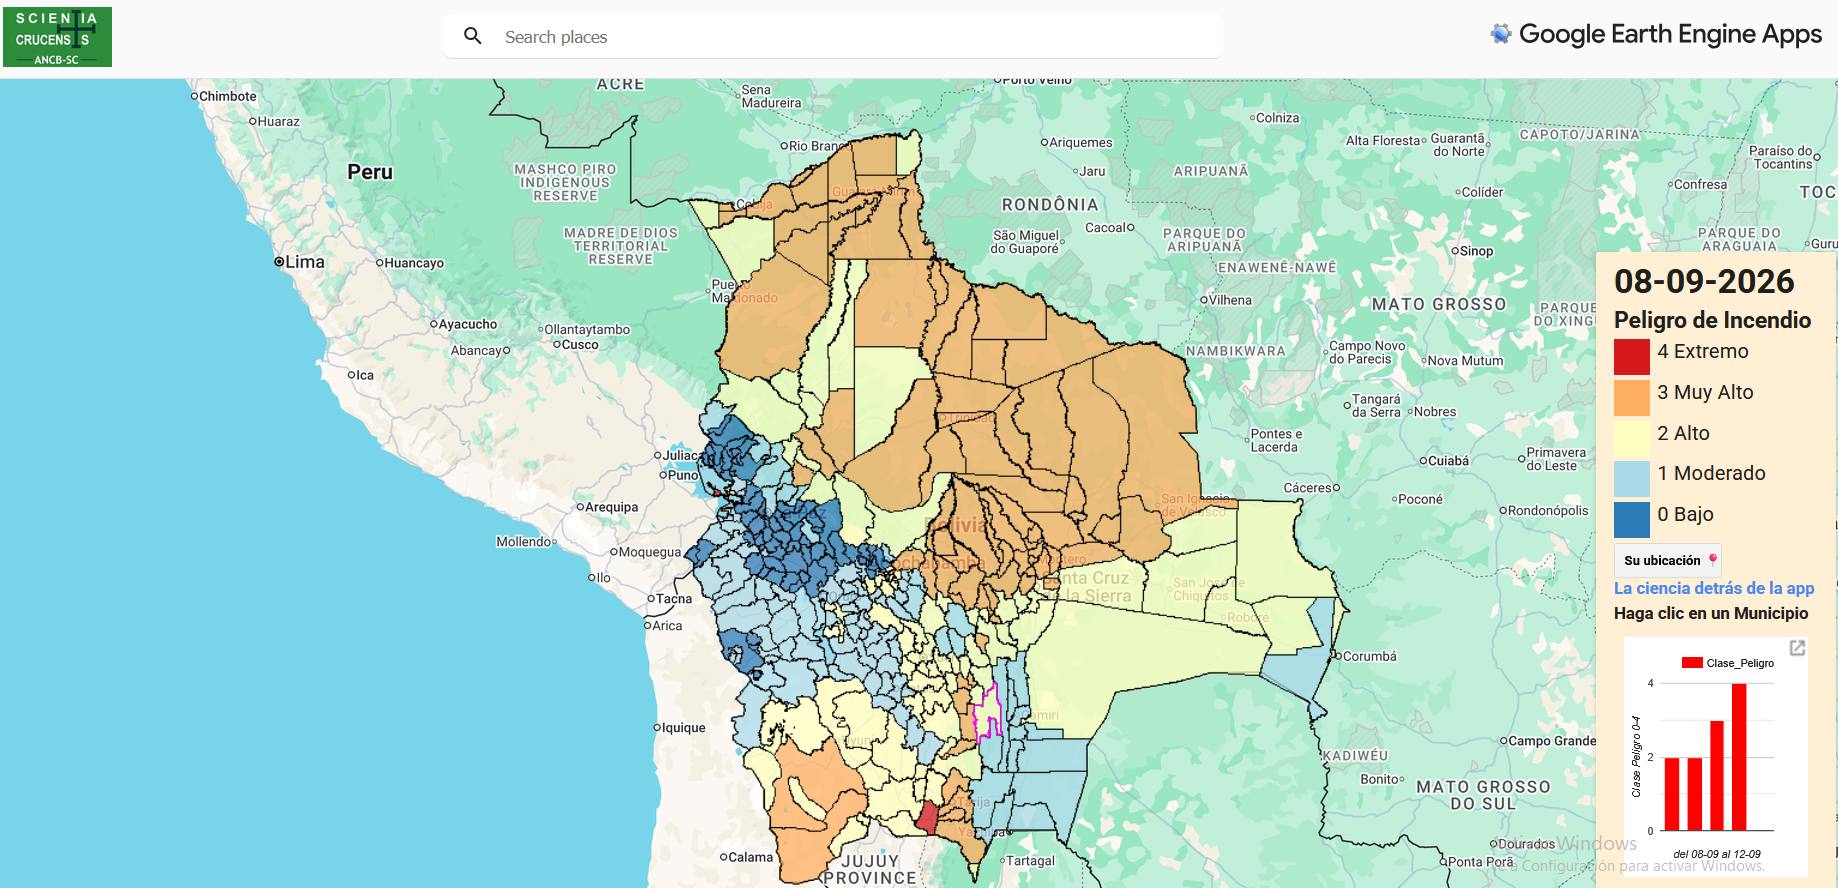This screenshot has height=888, width=1838.
Task: Click the MATO GROSSO DO SUL label
Action: [1483, 795]
